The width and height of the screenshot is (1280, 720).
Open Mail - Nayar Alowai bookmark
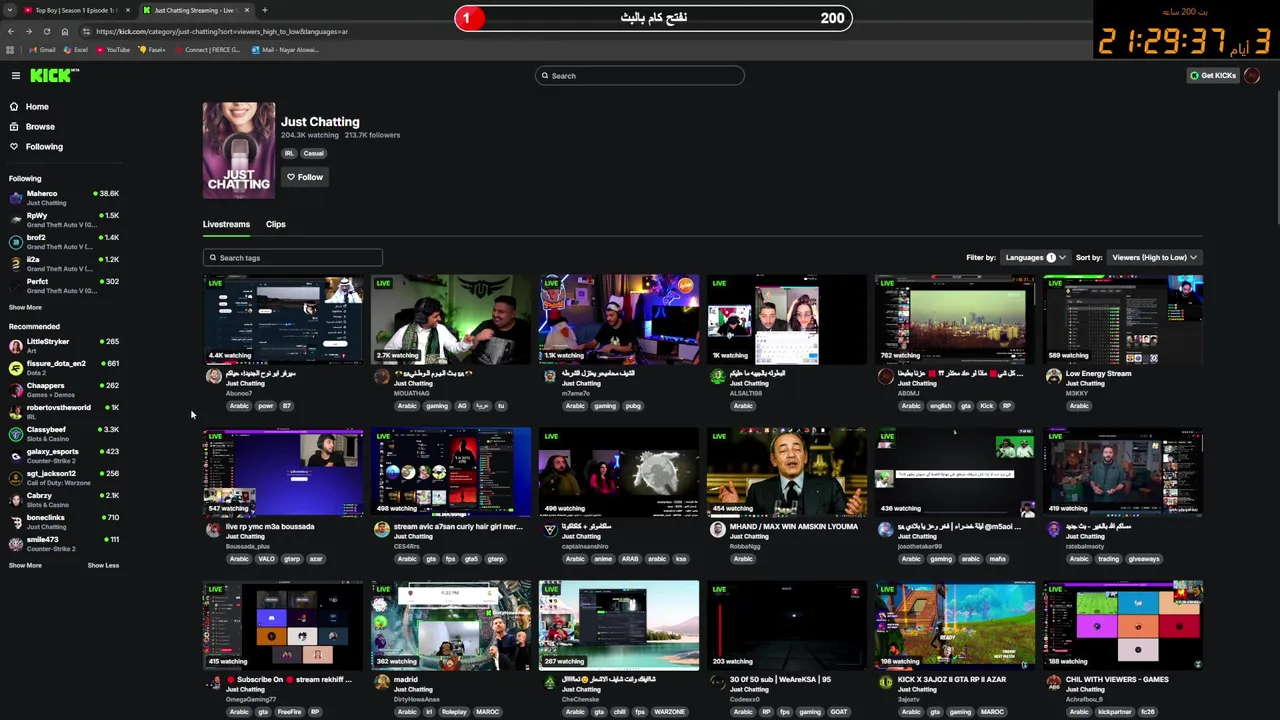[x=284, y=50]
